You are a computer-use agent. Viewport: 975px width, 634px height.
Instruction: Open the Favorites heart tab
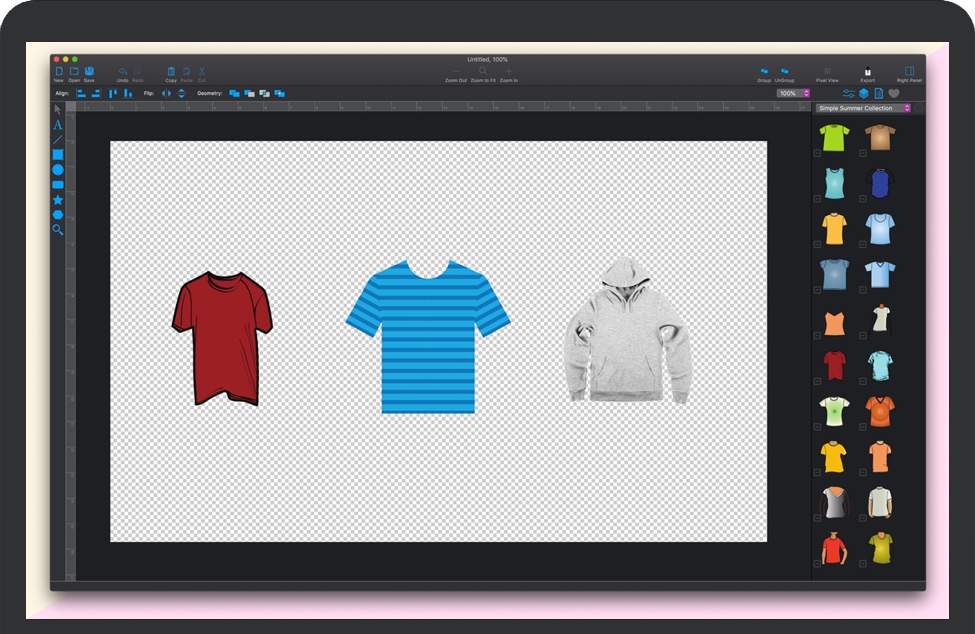point(894,93)
